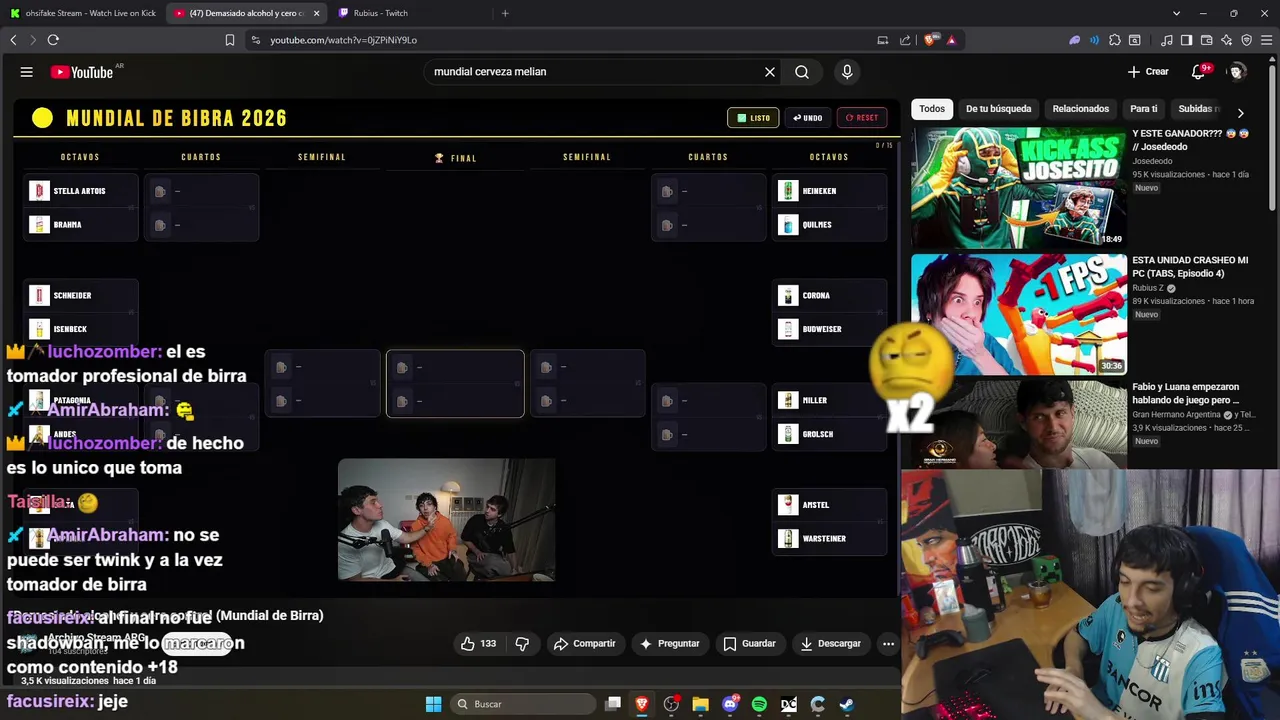Select the De tu búsqueda chip
1280x720 pixels.
(998, 109)
